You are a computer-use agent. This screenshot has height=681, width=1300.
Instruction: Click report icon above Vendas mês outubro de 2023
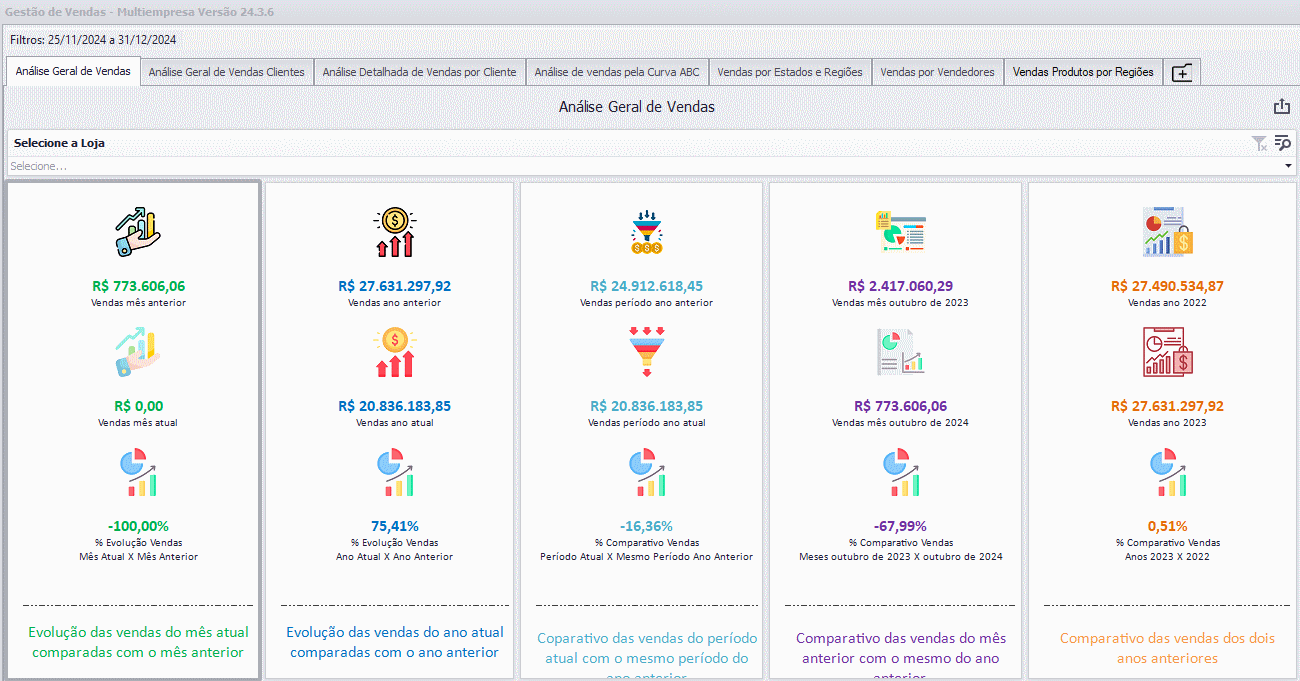pos(900,232)
